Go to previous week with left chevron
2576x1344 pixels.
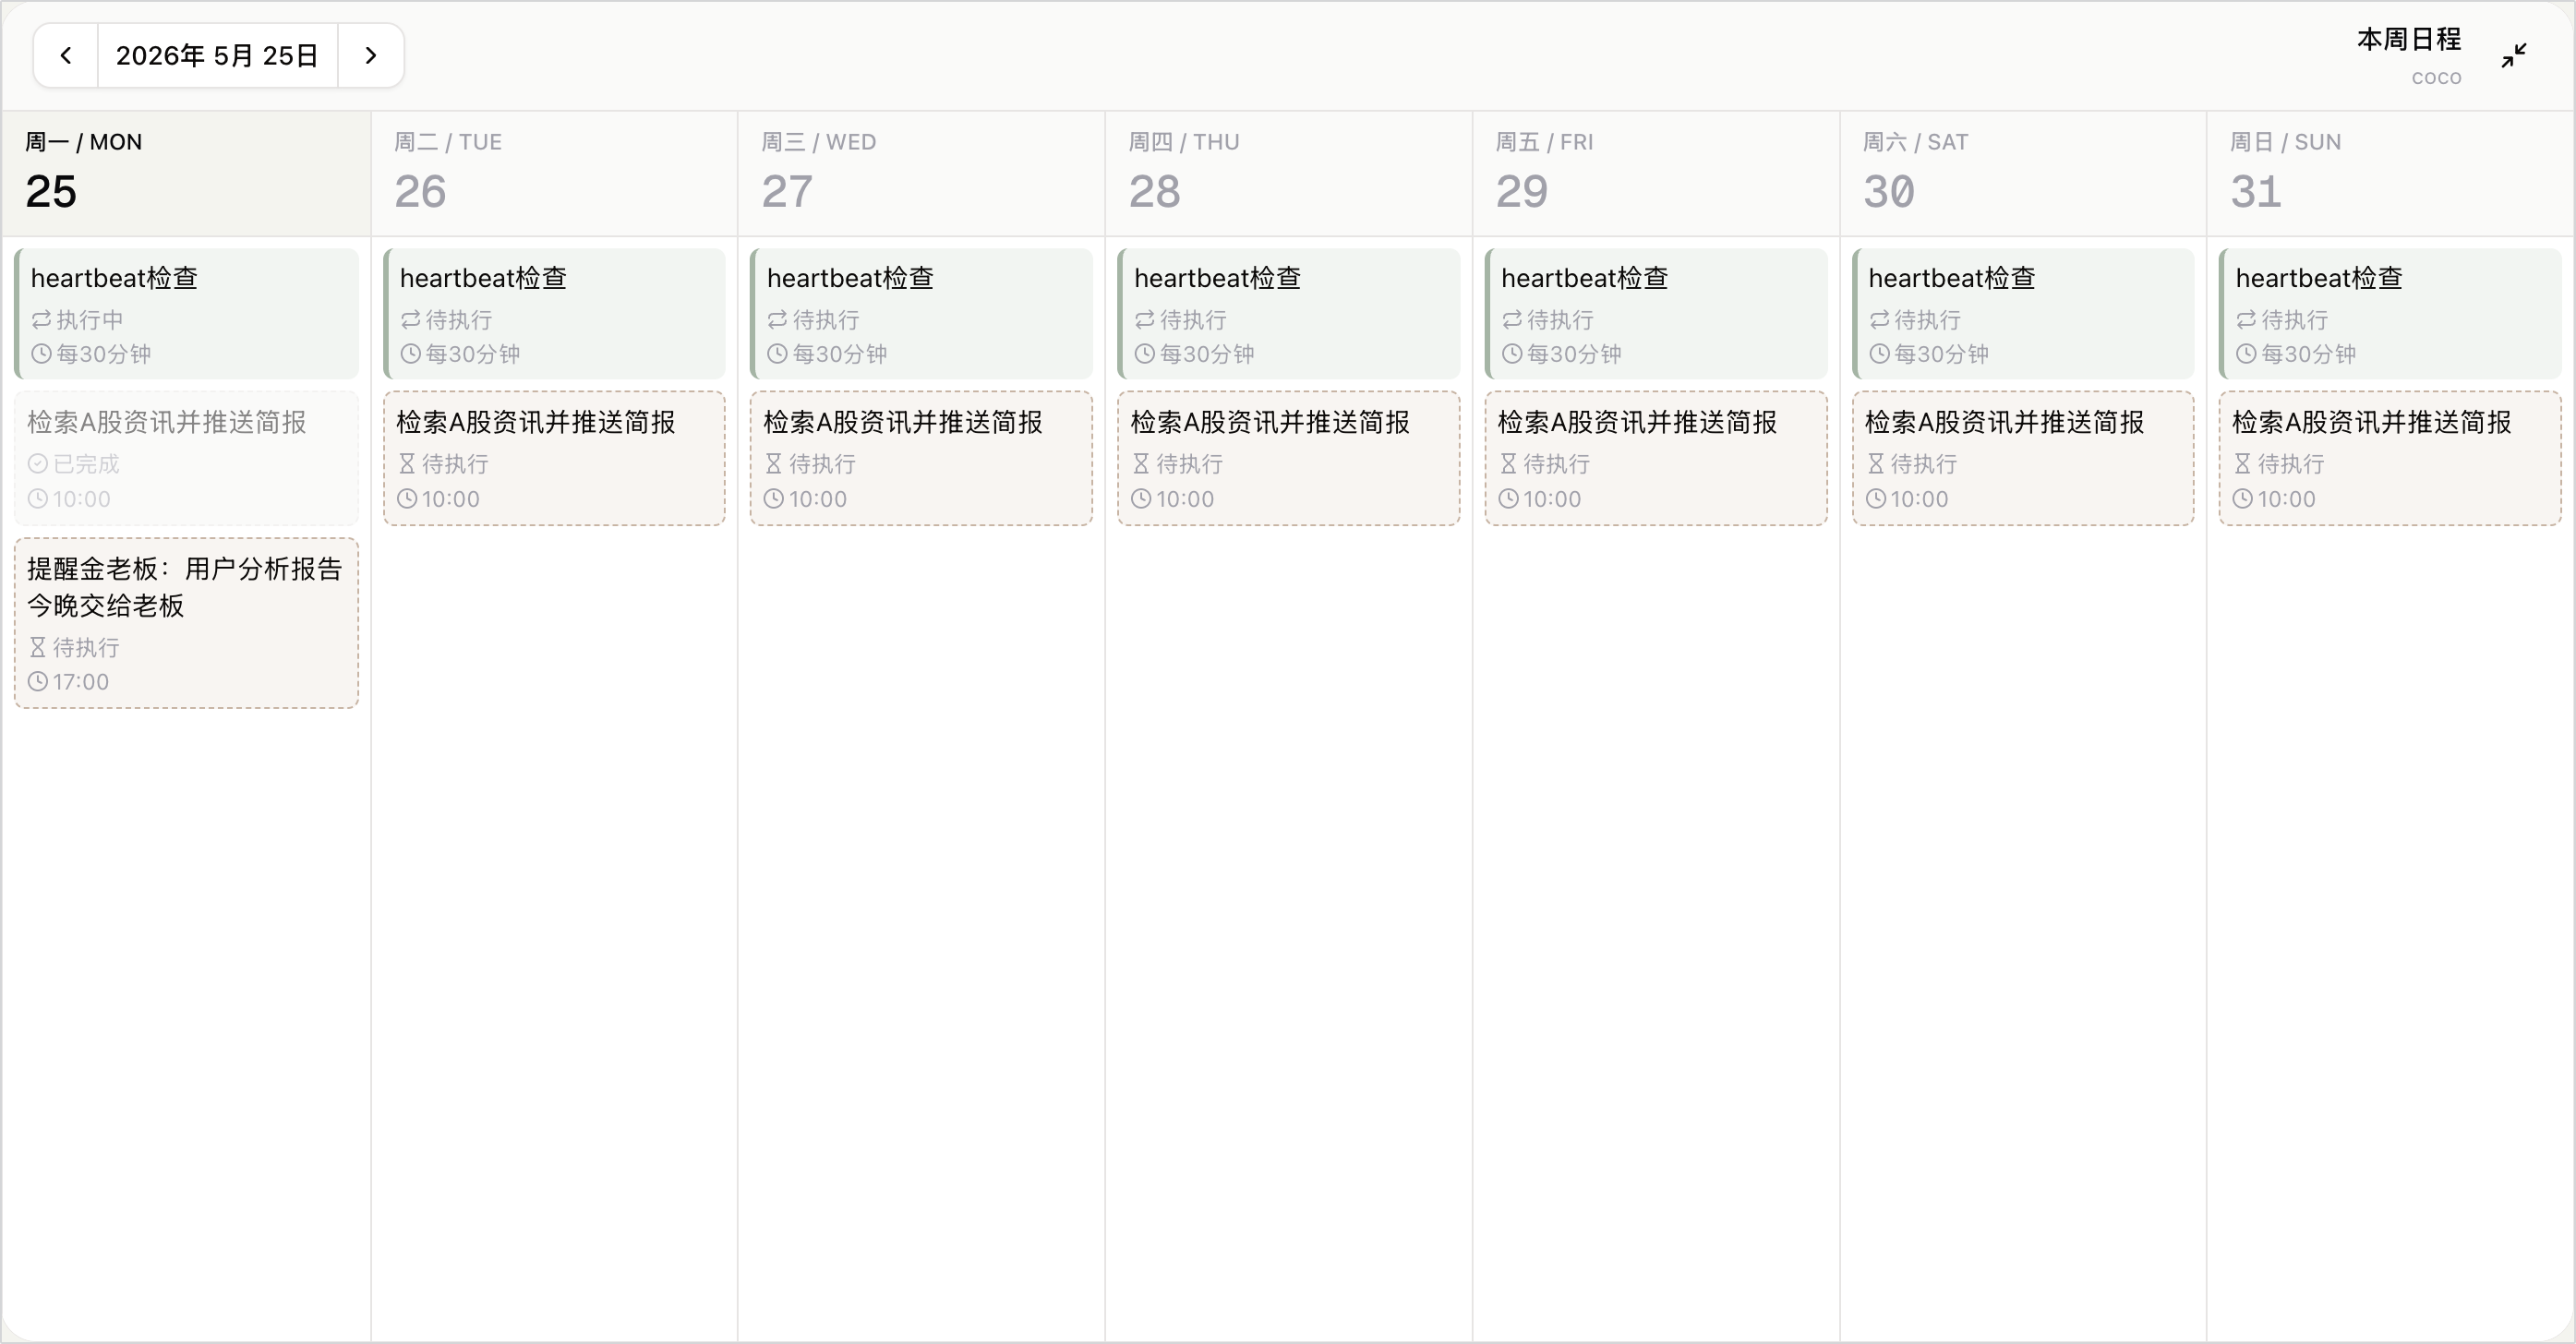click(66, 55)
